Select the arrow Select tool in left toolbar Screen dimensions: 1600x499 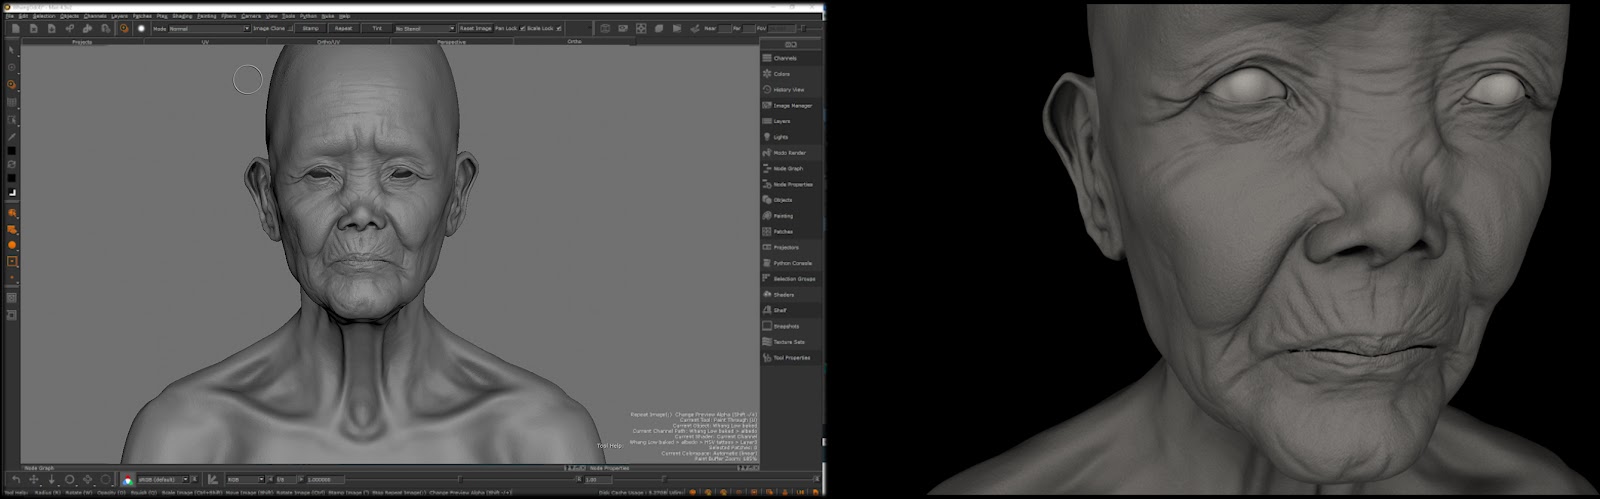[x=11, y=50]
